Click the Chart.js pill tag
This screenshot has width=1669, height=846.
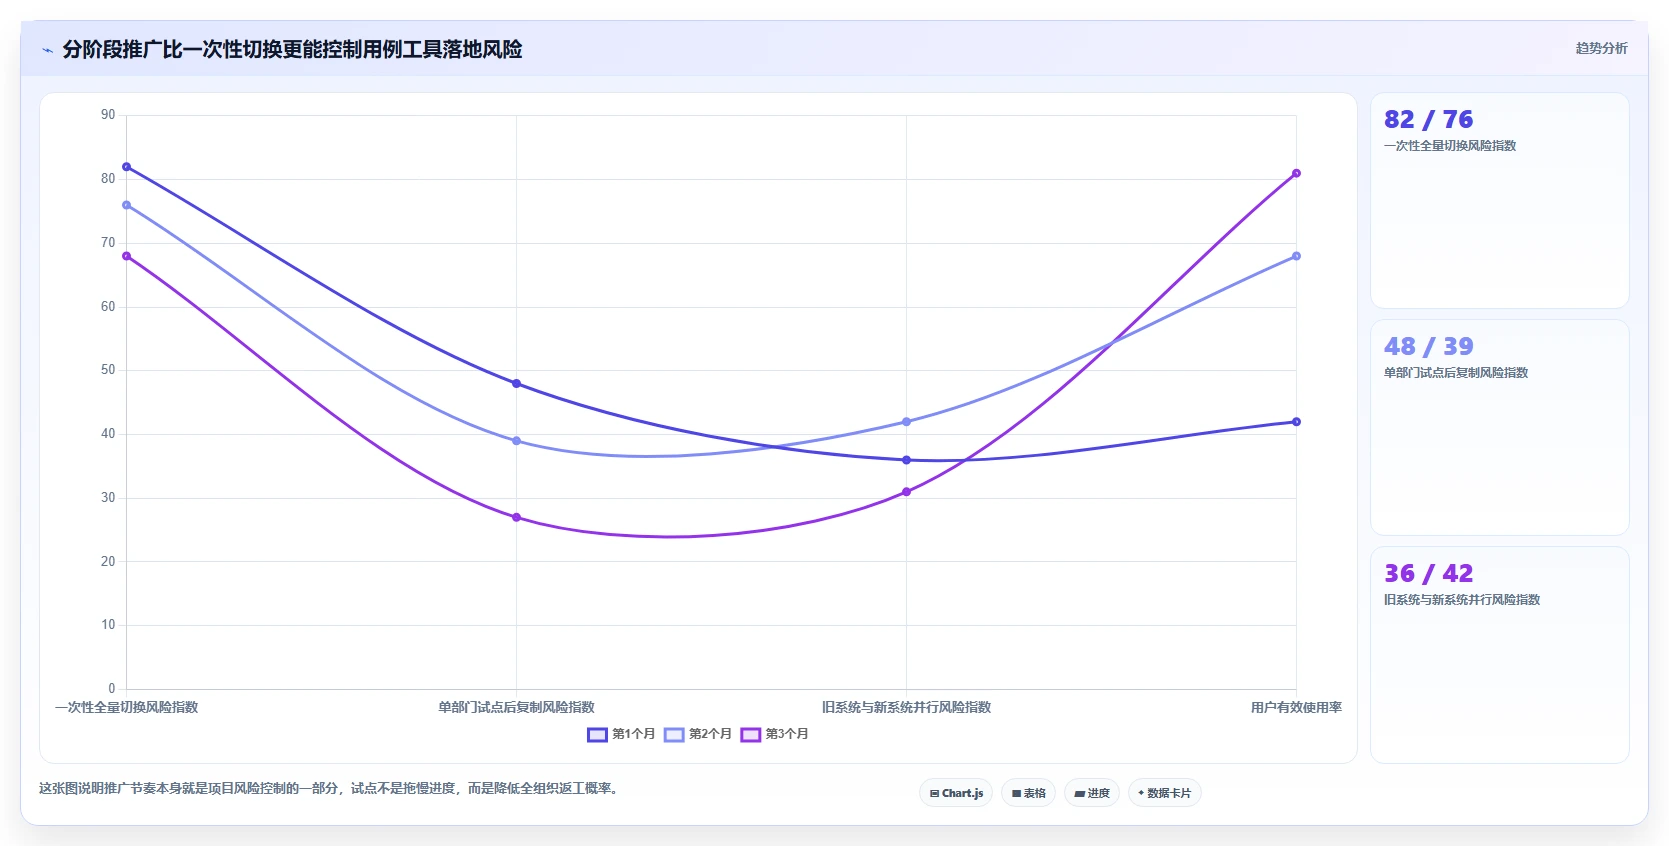pos(956,793)
